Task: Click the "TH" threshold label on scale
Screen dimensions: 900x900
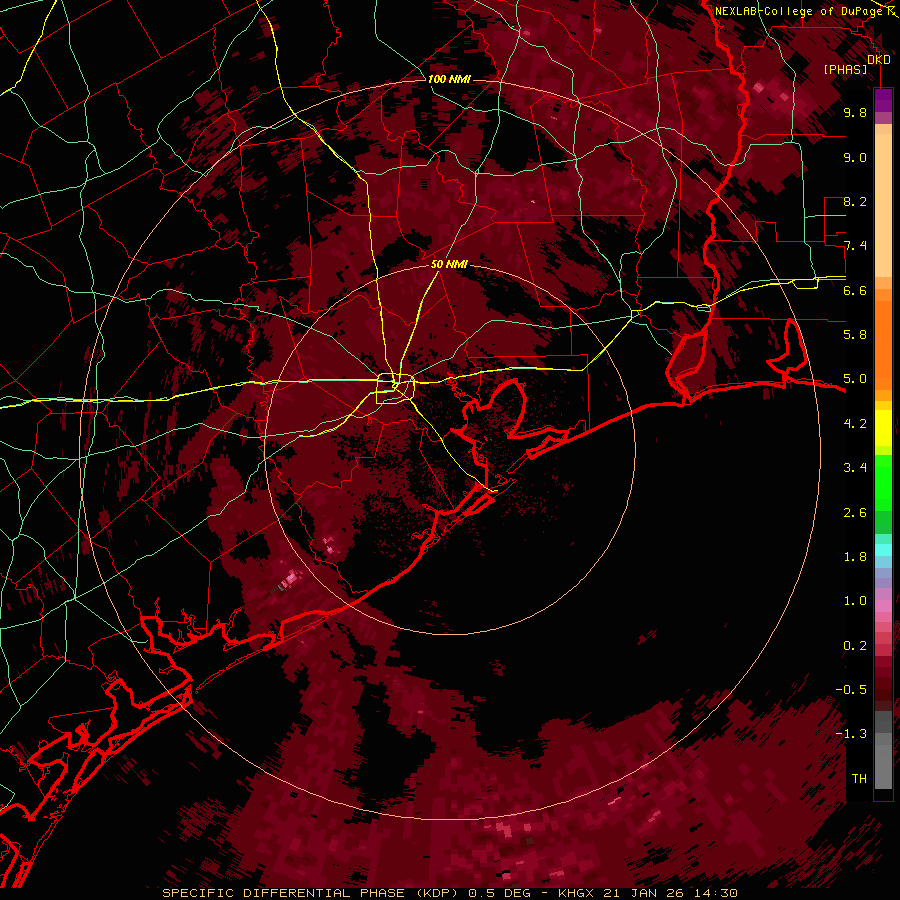Action: (x=859, y=778)
